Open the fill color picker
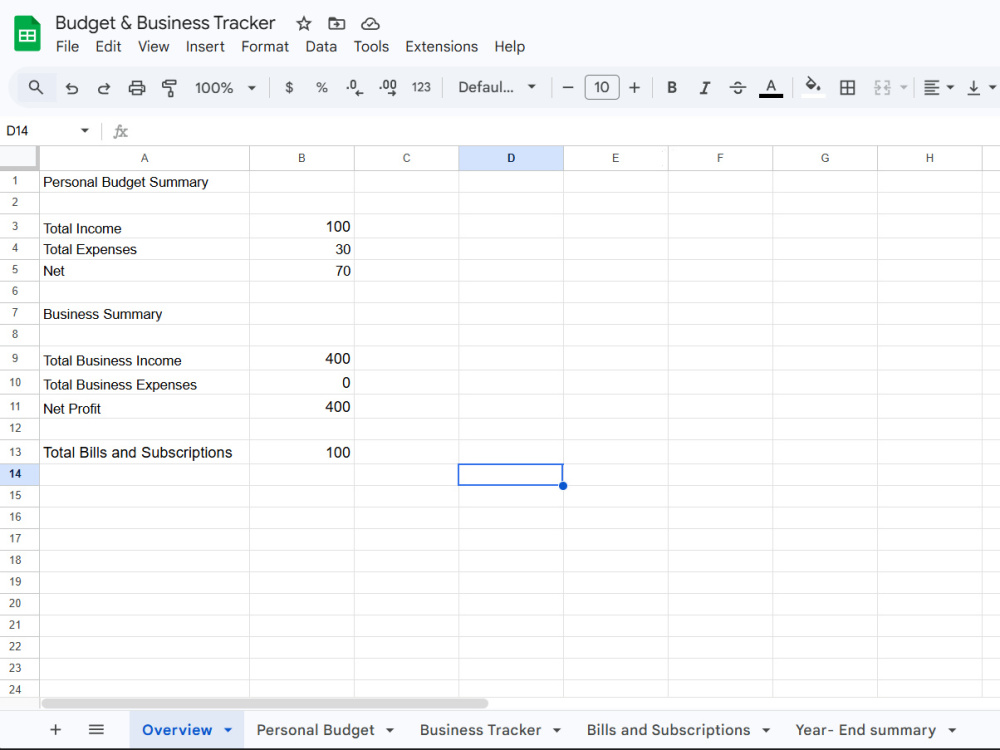This screenshot has height=750, width=1000. [x=812, y=87]
